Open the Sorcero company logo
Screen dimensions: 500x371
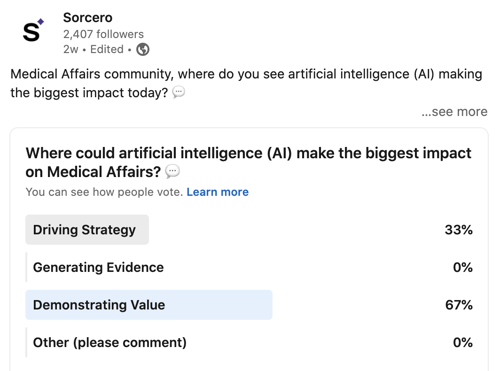tap(33, 30)
